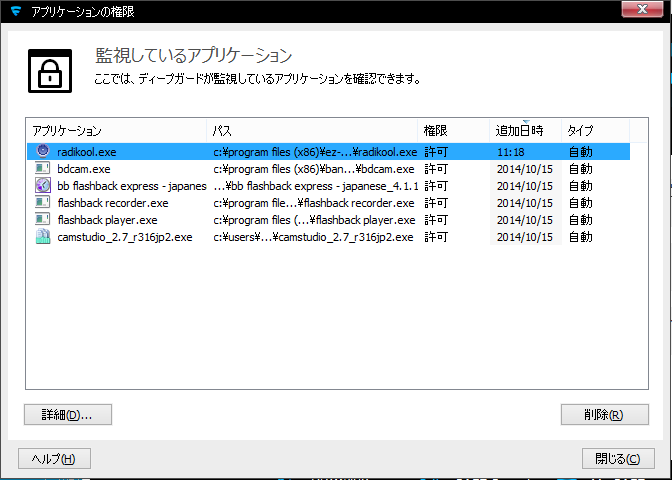Click the flashback recorder.exe path cell
Screen dimensions: 672x480
pyautogui.click(x=314, y=203)
